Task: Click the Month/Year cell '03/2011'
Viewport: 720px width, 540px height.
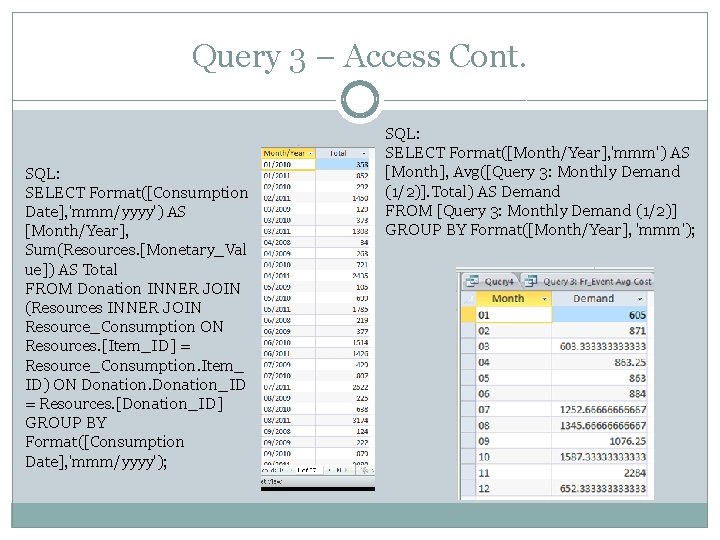Action: (x=288, y=231)
